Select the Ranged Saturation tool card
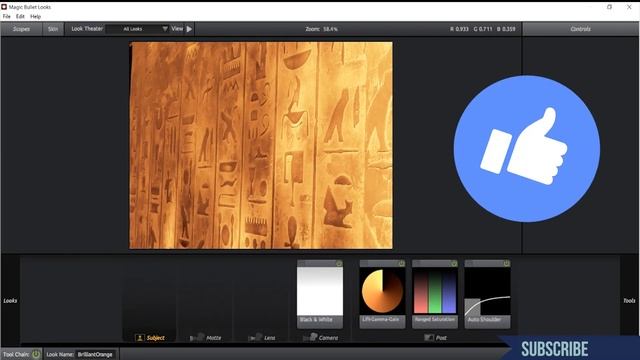The height and width of the screenshot is (360, 640). (435, 294)
